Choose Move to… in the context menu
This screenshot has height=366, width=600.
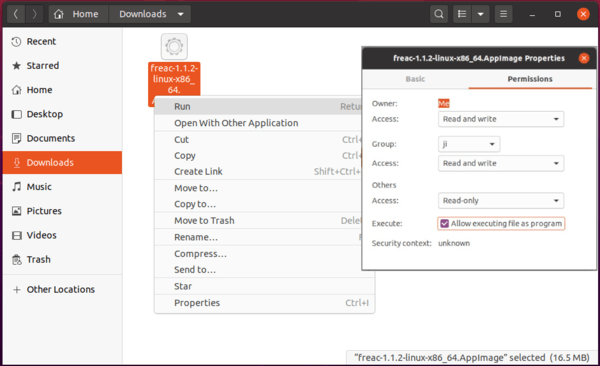(x=258, y=188)
